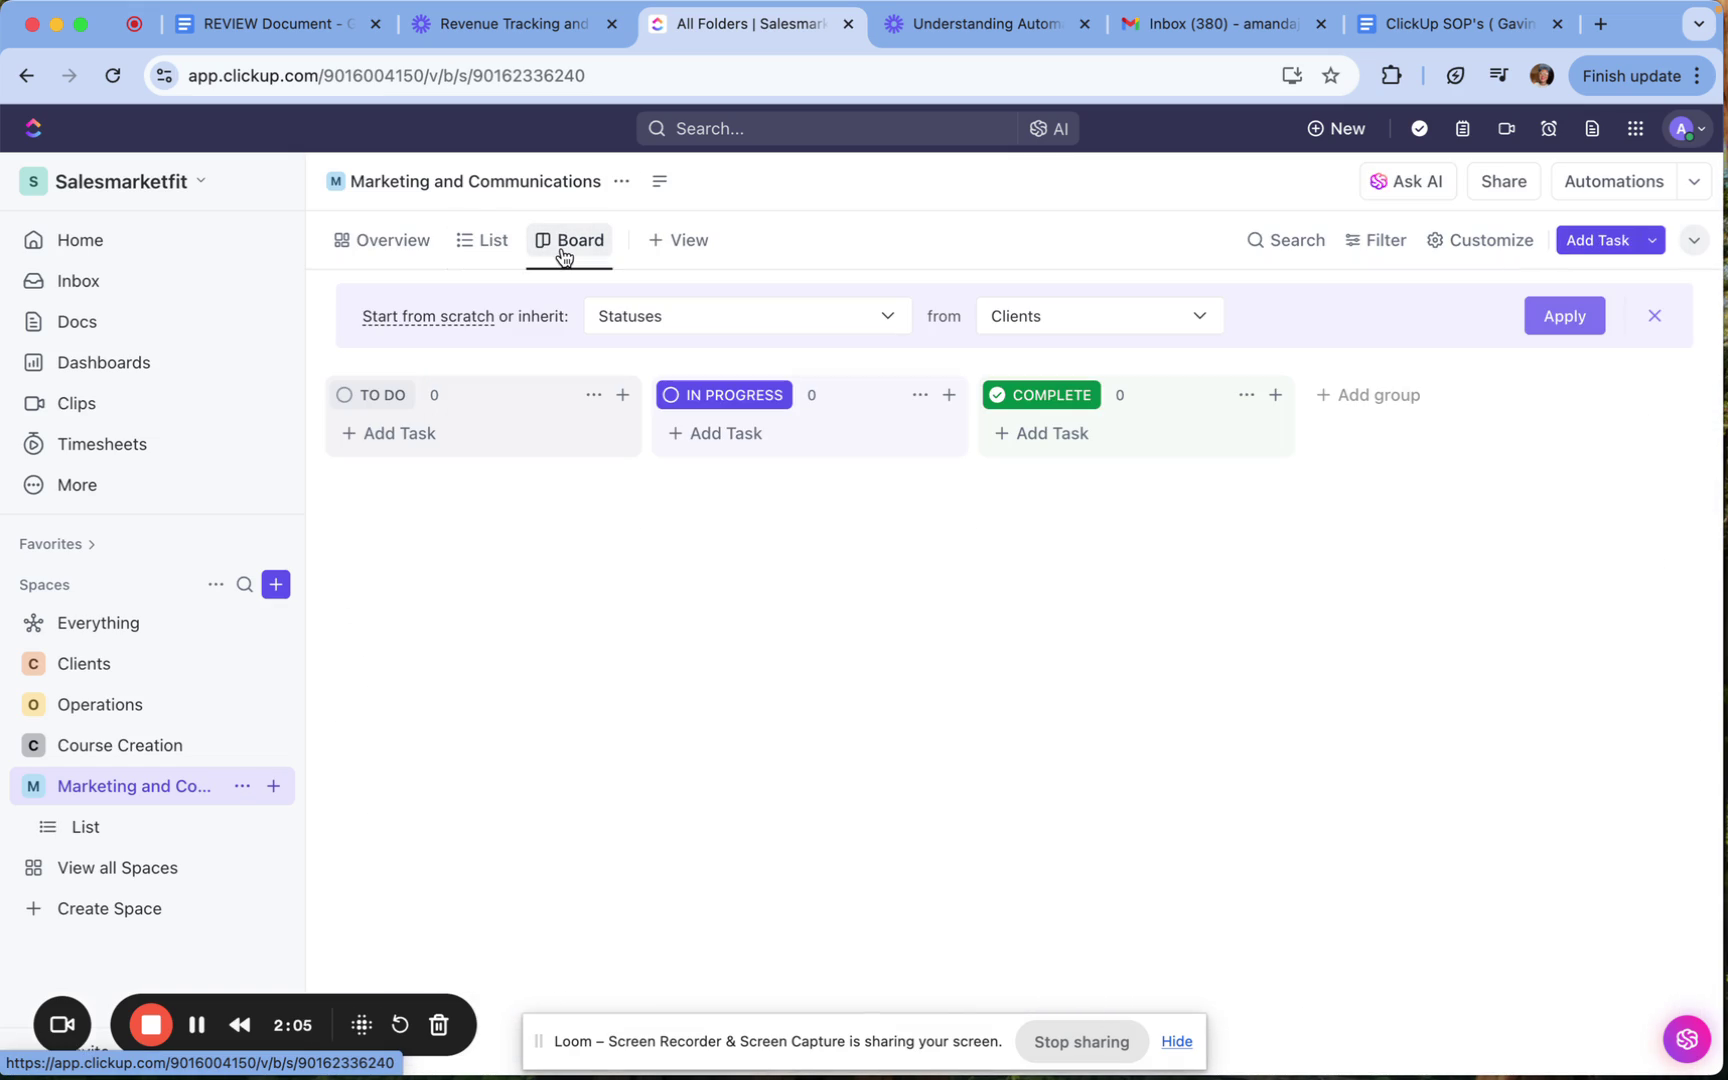Switch to the List view tab

click(x=482, y=240)
